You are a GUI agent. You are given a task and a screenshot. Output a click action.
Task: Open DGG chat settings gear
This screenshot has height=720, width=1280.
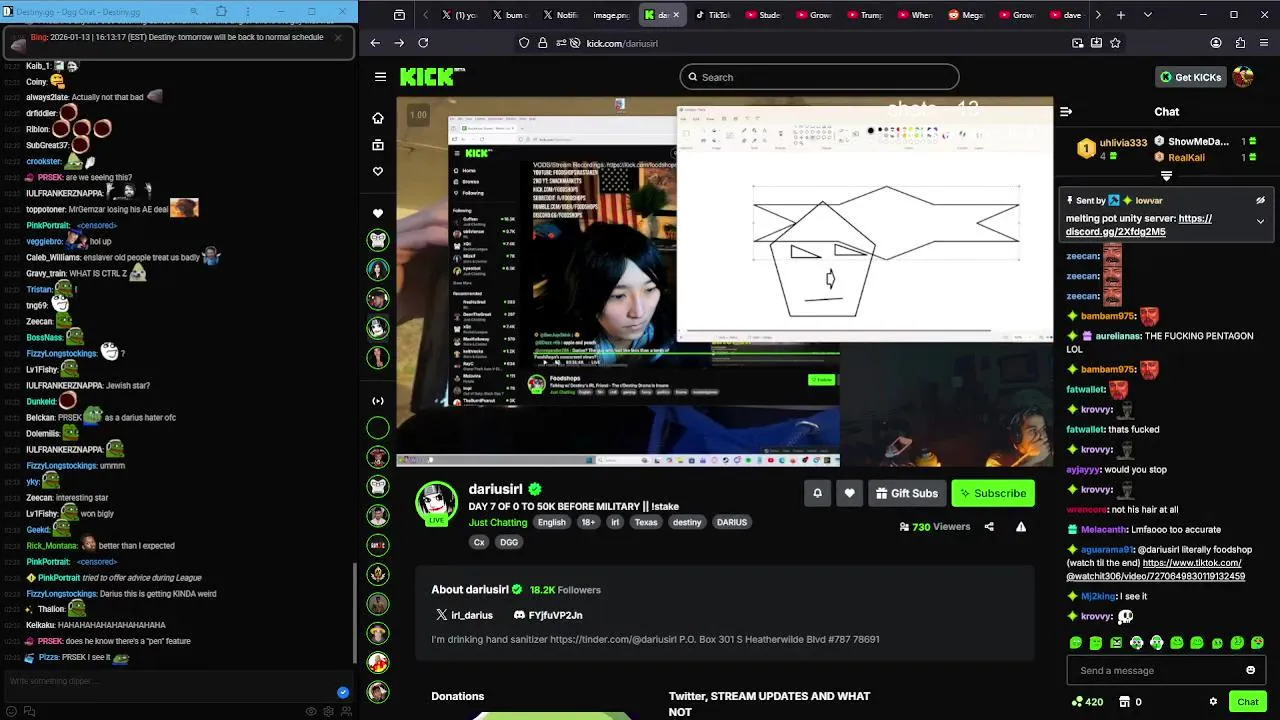point(328,711)
